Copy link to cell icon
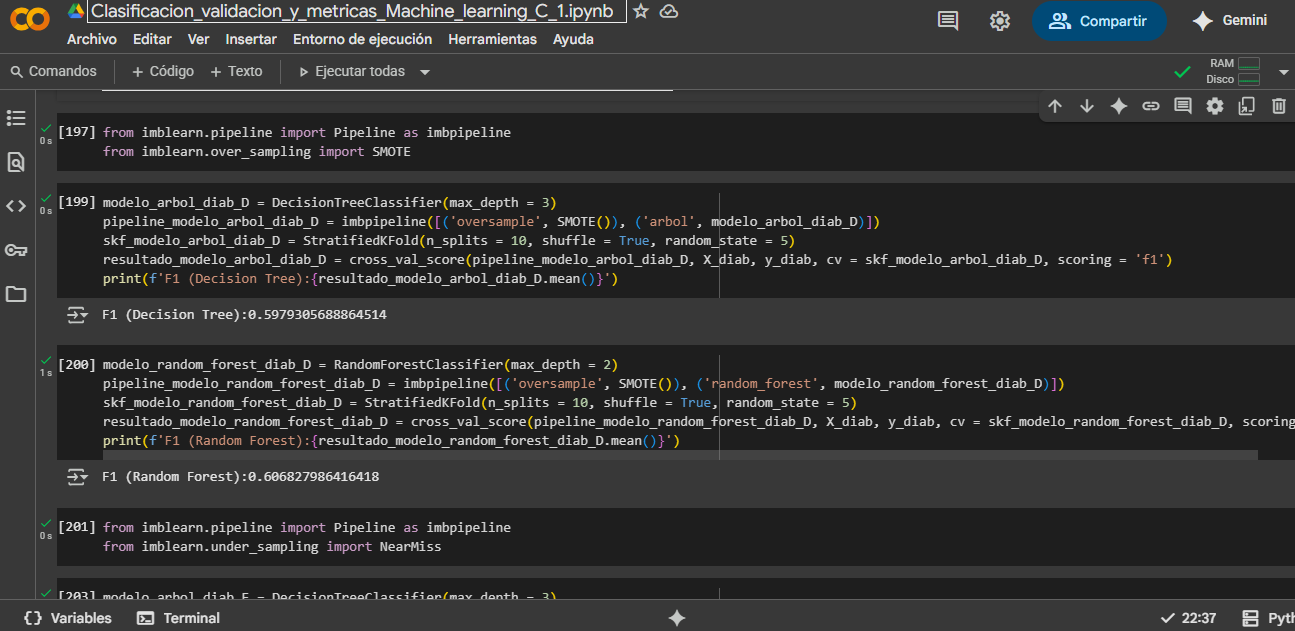Viewport: 1295px width, 631px height. [1151, 106]
